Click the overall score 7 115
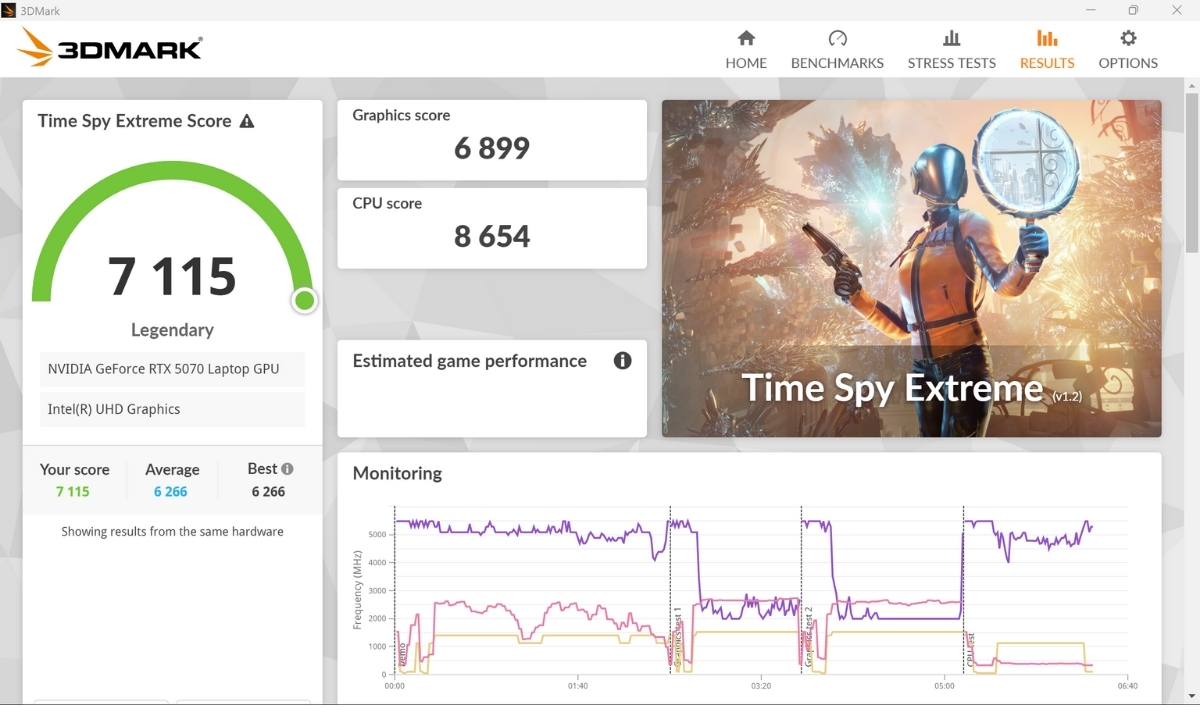Image resolution: width=1200 pixels, height=720 pixels. click(x=172, y=276)
